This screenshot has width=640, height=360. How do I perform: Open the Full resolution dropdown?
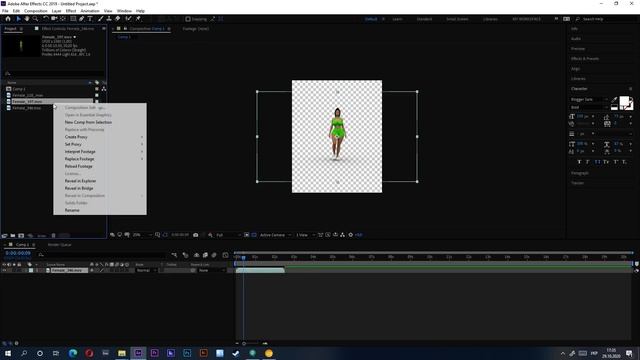228,235
